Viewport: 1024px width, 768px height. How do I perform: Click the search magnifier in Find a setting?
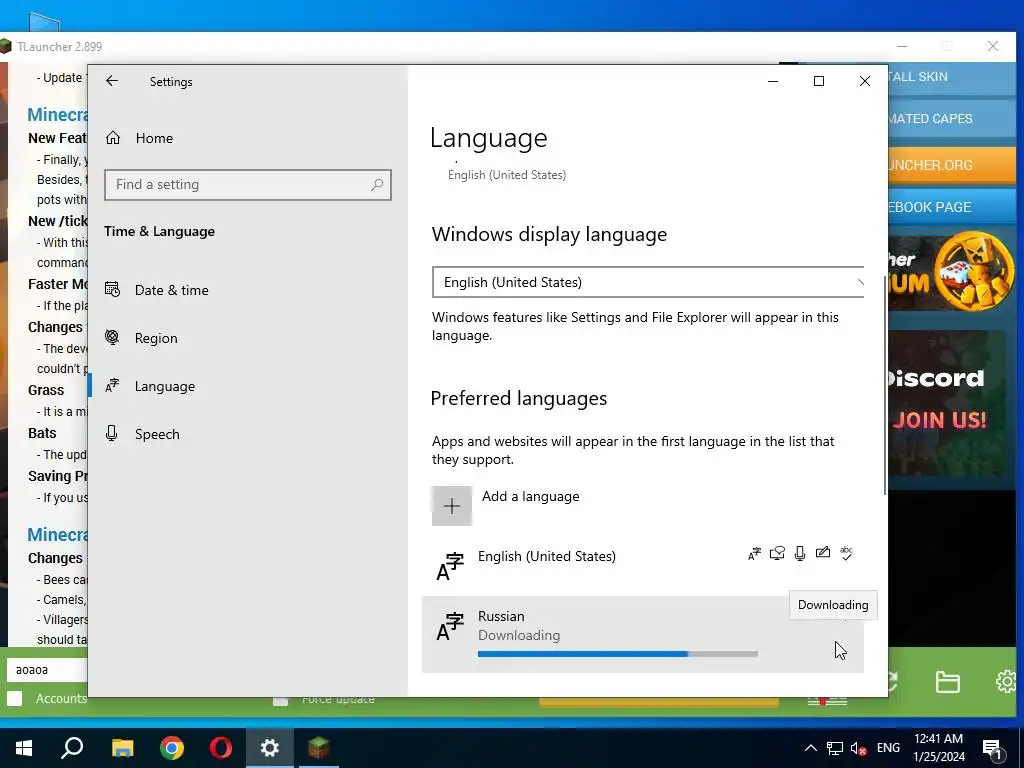377,185
